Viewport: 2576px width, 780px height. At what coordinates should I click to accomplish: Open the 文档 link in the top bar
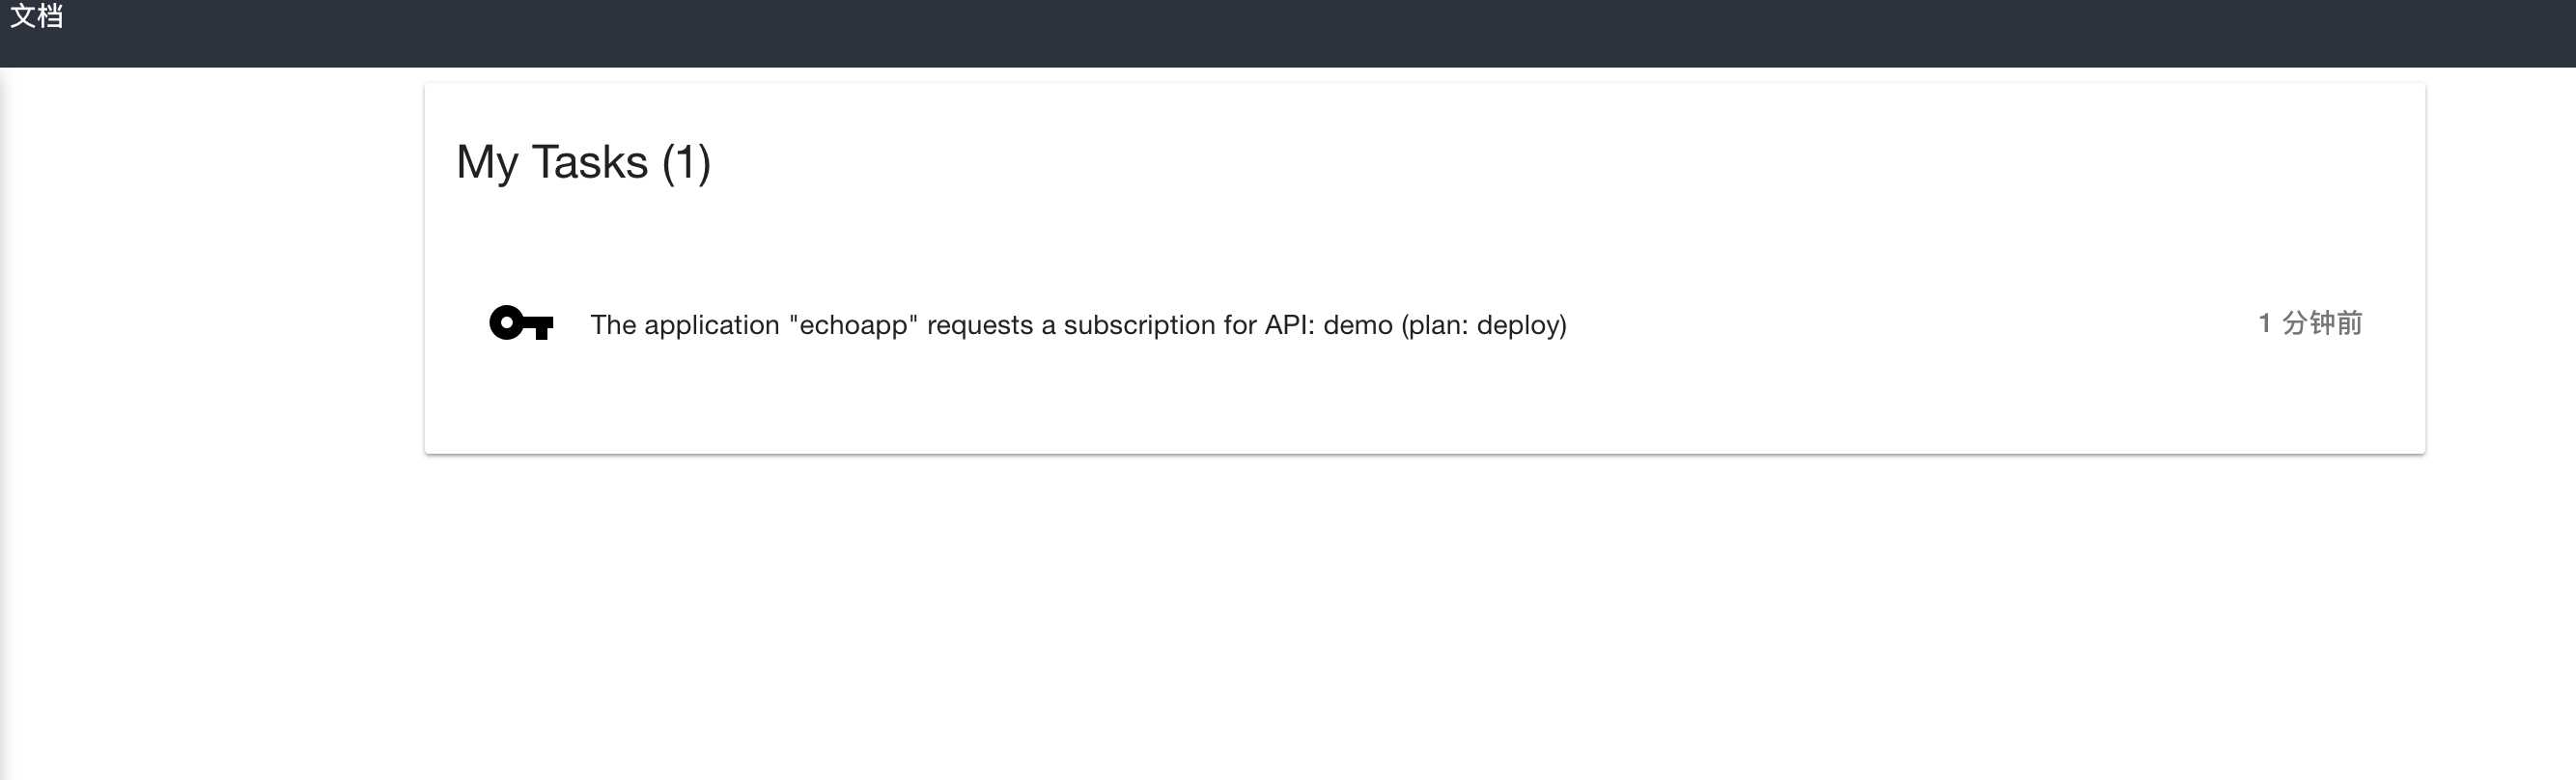pos(37,16)
